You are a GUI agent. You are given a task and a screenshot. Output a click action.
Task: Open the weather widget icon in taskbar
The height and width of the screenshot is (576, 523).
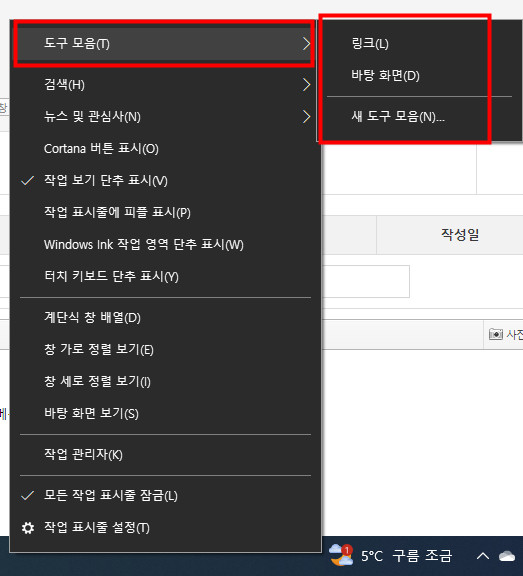pos(341,555)
